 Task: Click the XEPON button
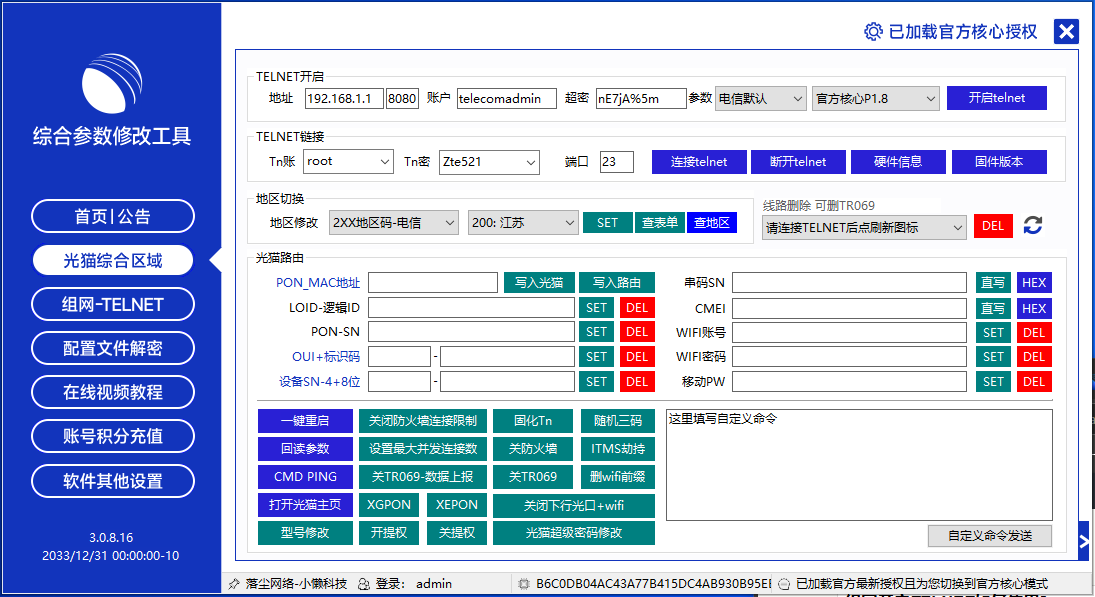tap(457, 505)
